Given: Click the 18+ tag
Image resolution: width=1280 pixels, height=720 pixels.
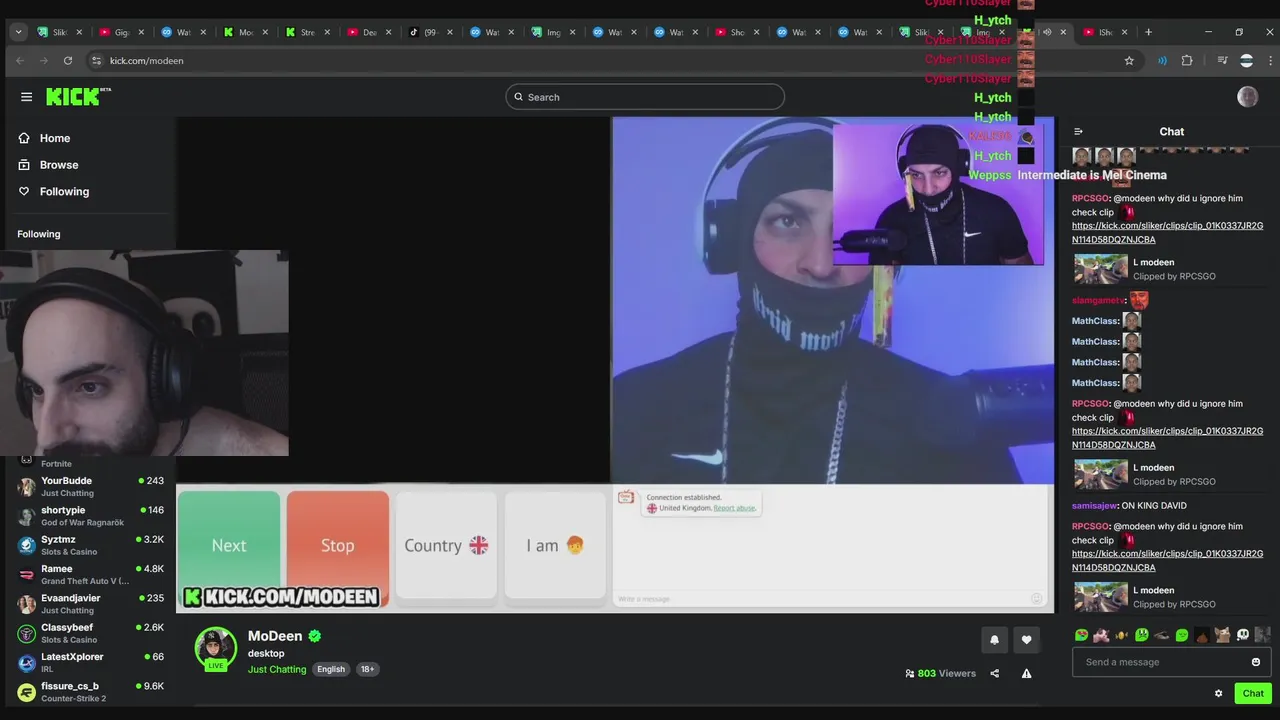Looking at the screenshot, I should point(367,669).
